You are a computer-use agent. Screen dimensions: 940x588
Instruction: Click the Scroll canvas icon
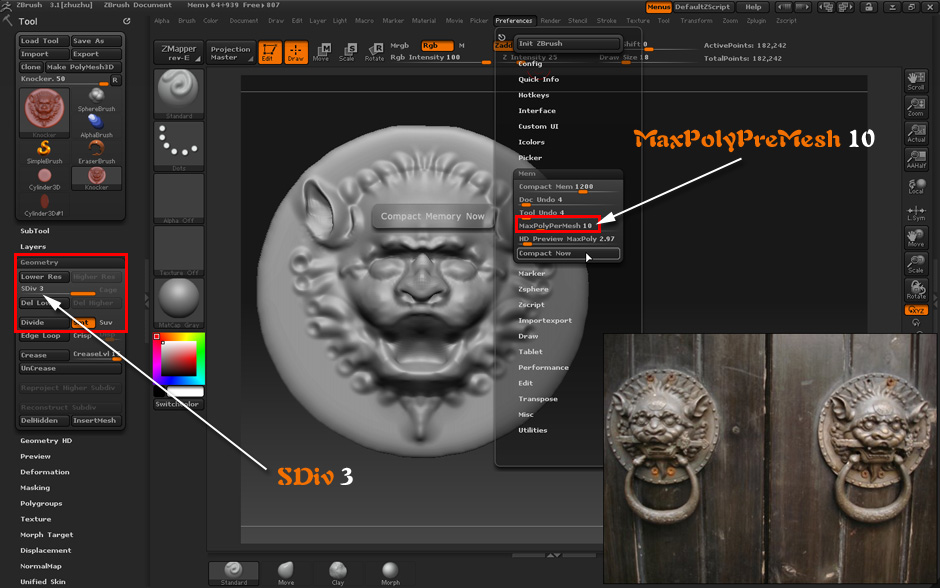tap(916, 81)
